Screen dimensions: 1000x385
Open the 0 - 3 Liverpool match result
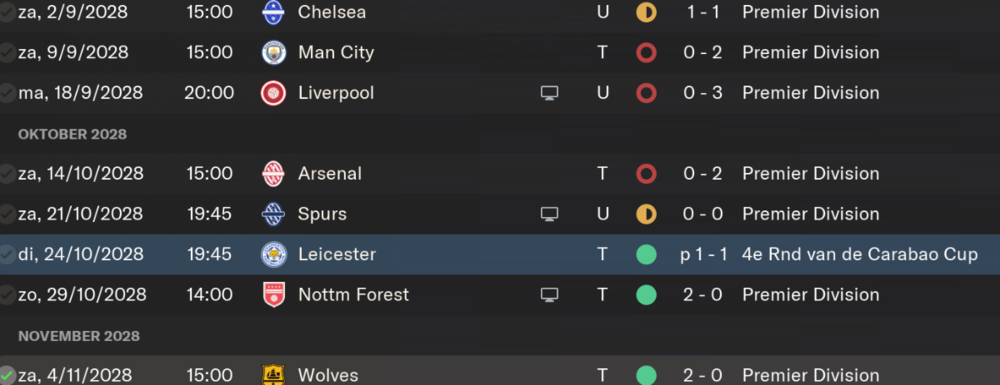(703, 93)
